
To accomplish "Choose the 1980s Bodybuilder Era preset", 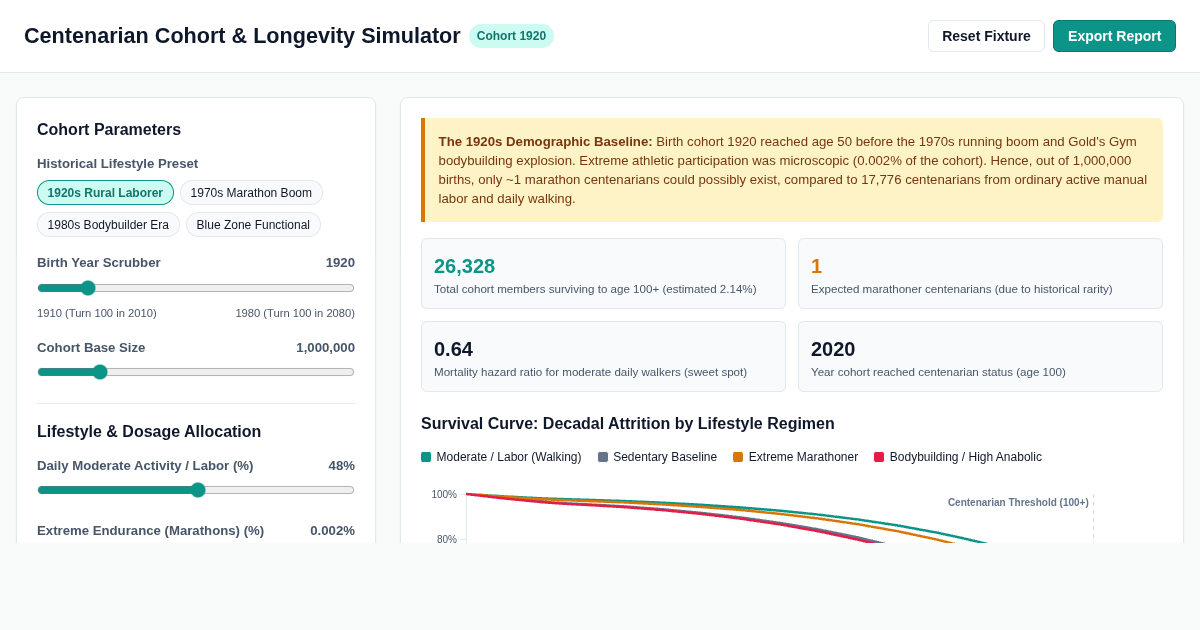I will pyautogui.click(x=108, y=225).
